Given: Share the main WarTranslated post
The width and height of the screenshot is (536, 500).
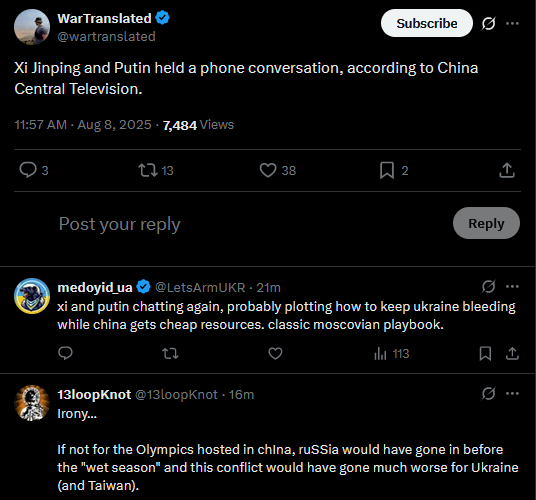Looking at the screenshot, I should (507, 170).
